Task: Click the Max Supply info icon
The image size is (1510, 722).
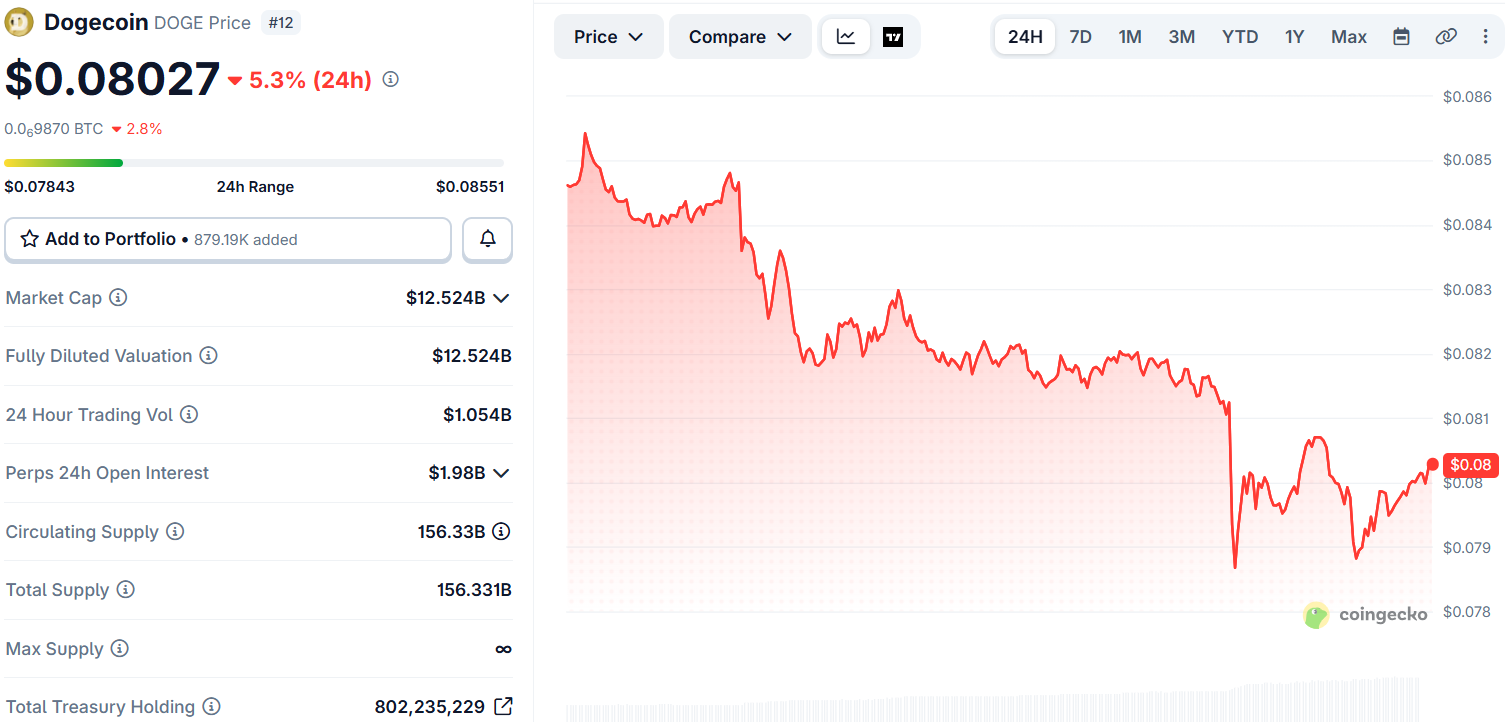Action: coord(120,648)
